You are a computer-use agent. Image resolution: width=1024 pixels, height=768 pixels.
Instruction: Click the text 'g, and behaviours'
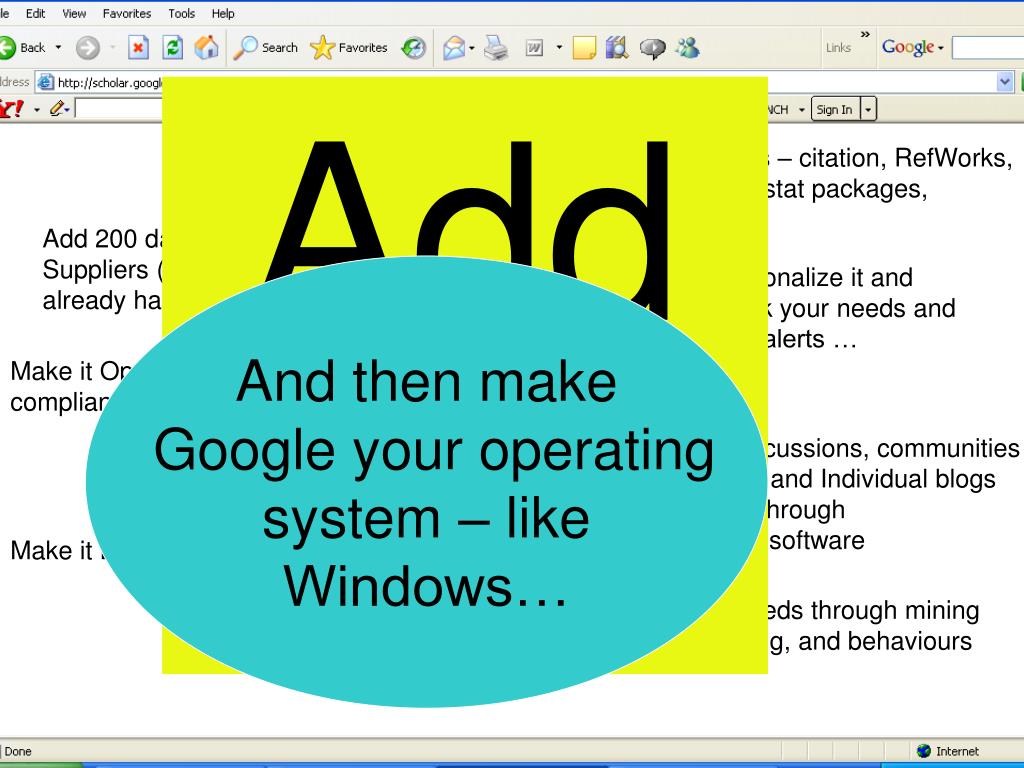point(871,641)
